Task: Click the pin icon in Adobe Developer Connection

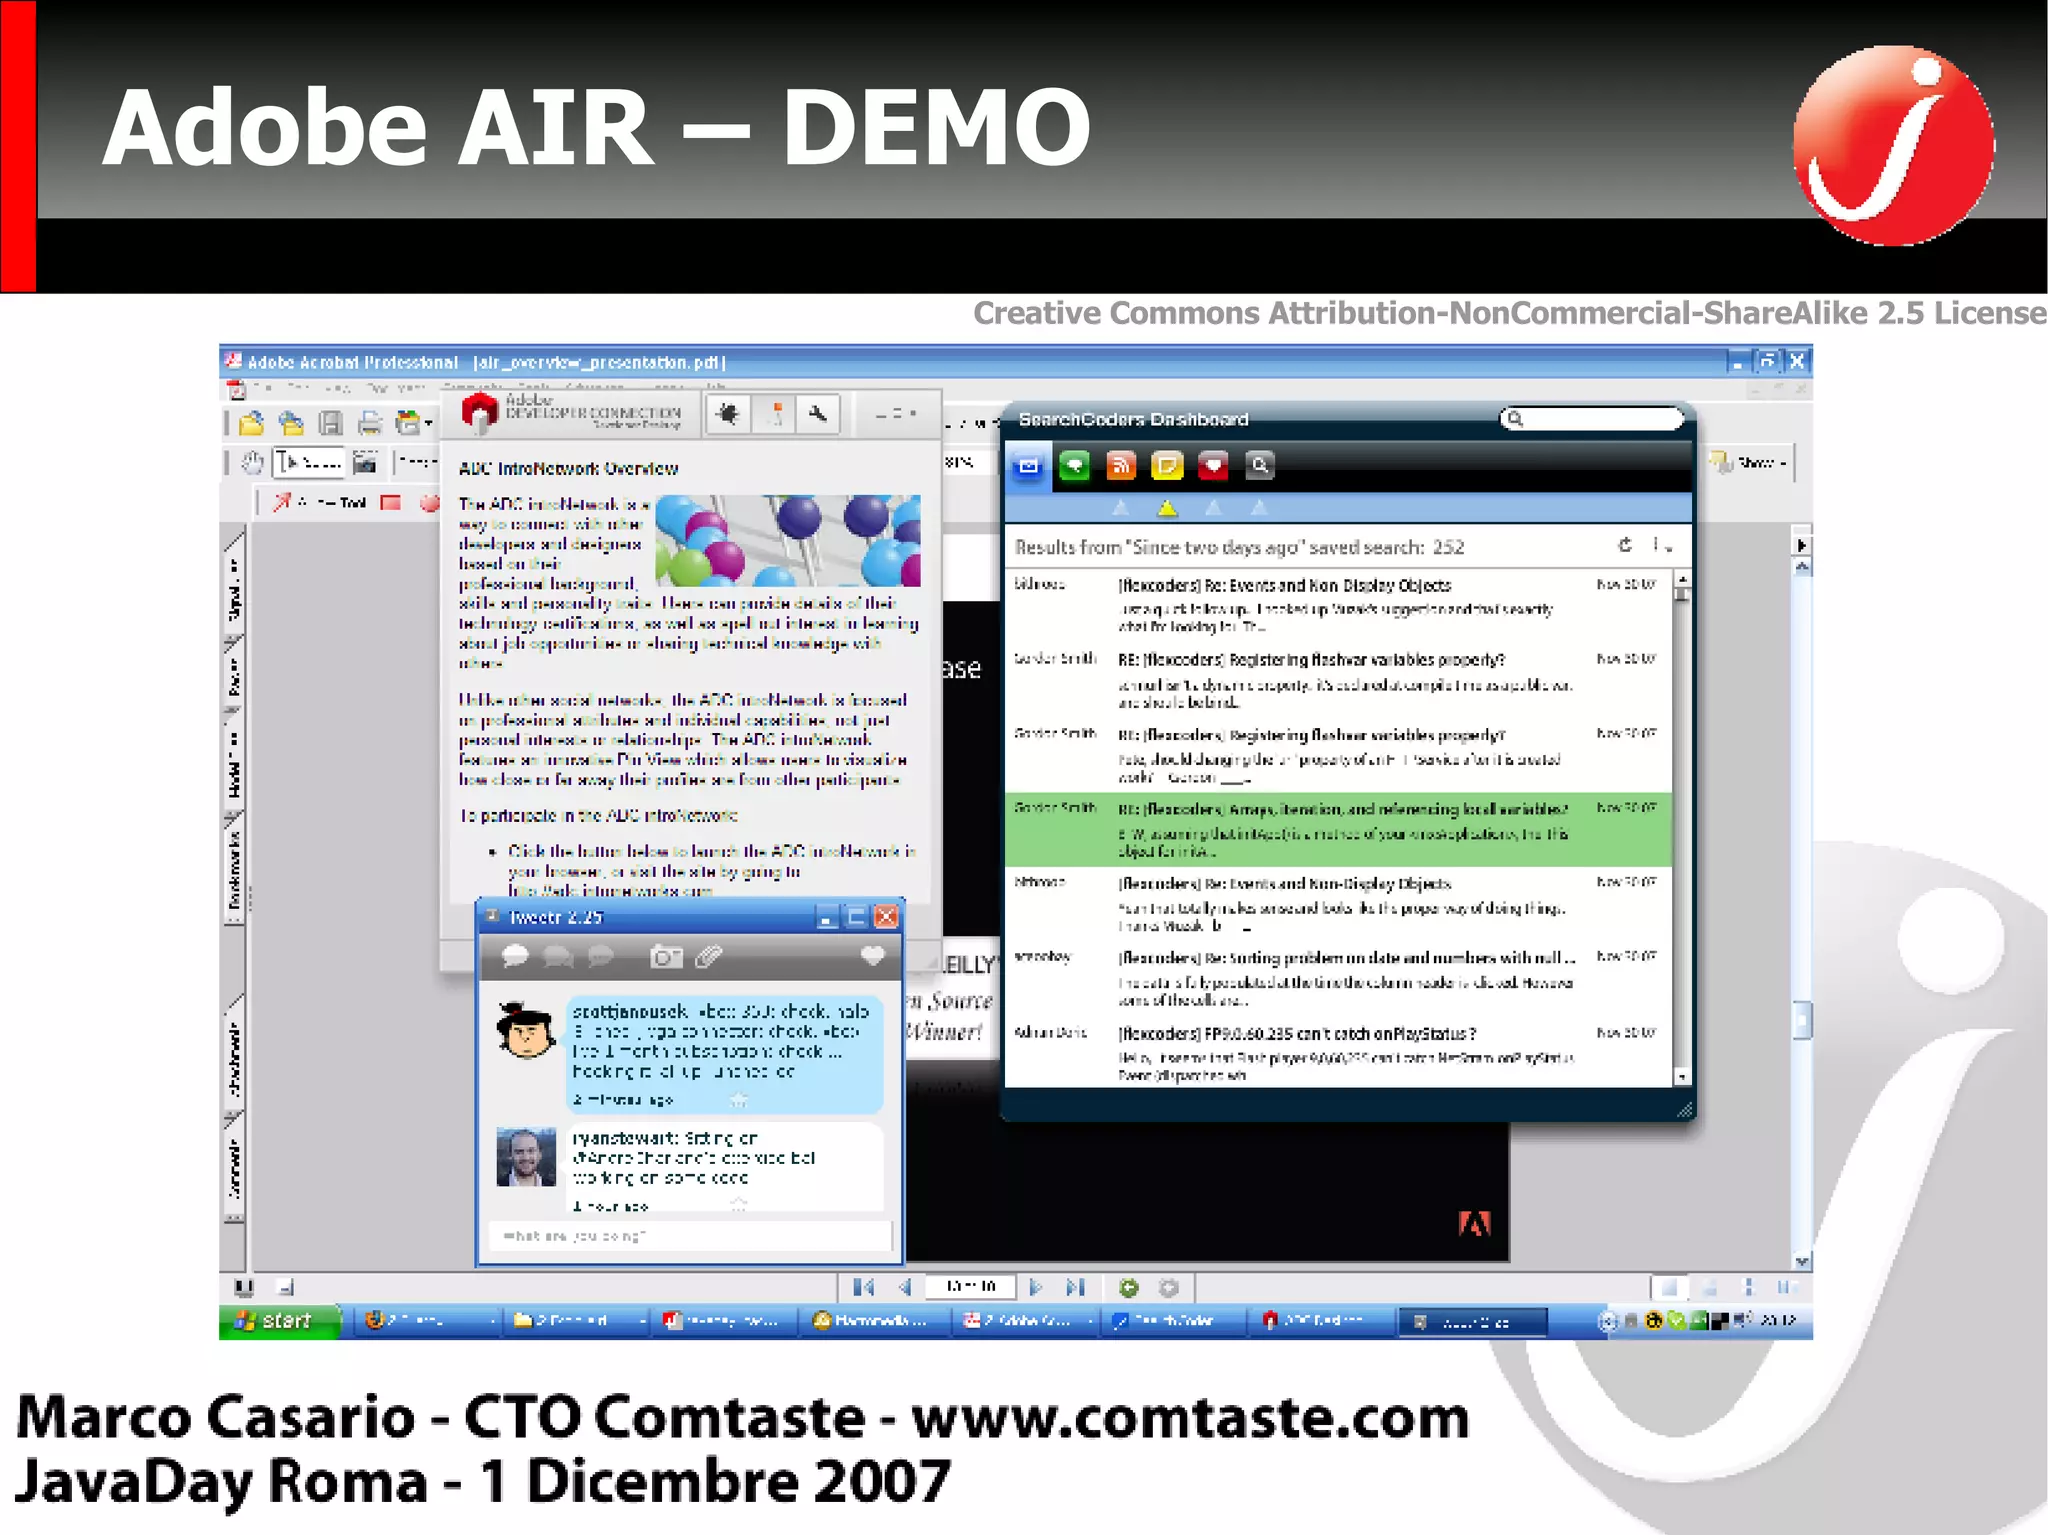Action: pos(775,413)
